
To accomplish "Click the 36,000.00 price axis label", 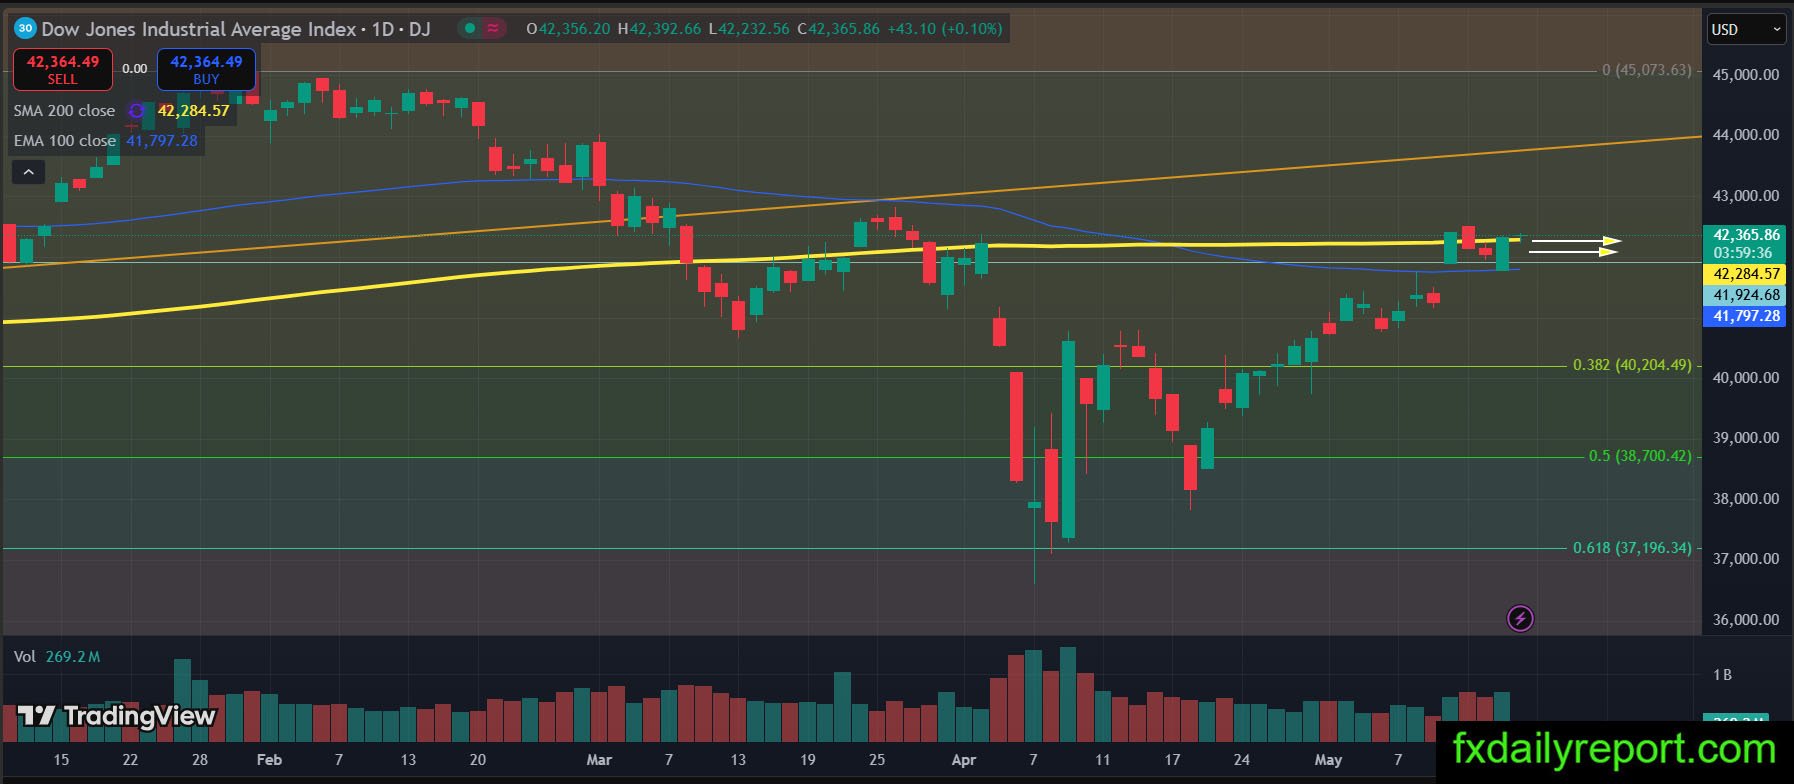I will pos(1746,620).
